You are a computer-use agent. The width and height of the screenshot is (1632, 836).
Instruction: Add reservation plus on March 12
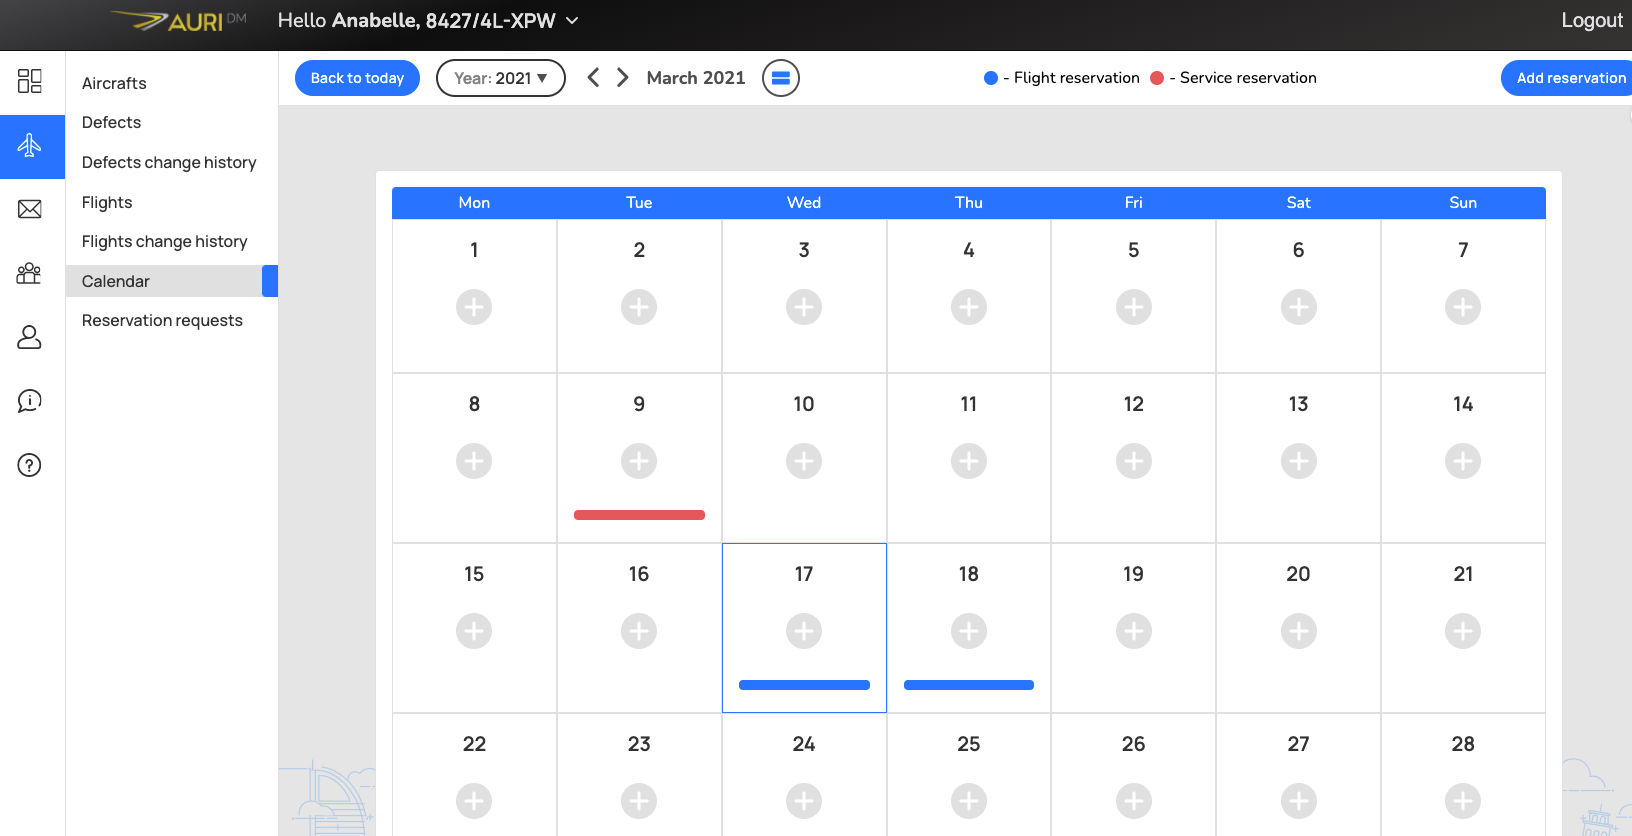click(x=1134, y=461)
